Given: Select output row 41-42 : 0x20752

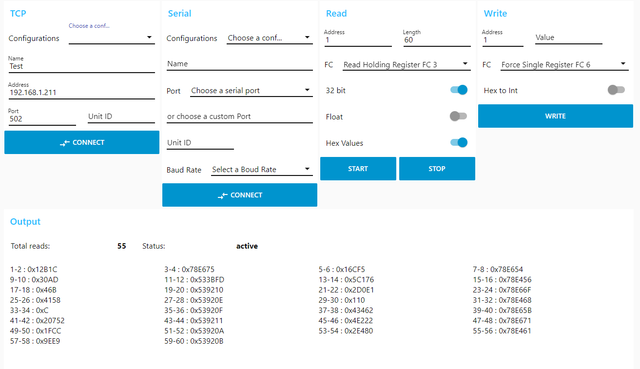Looking at the screenshot, I should coord(38,320).
